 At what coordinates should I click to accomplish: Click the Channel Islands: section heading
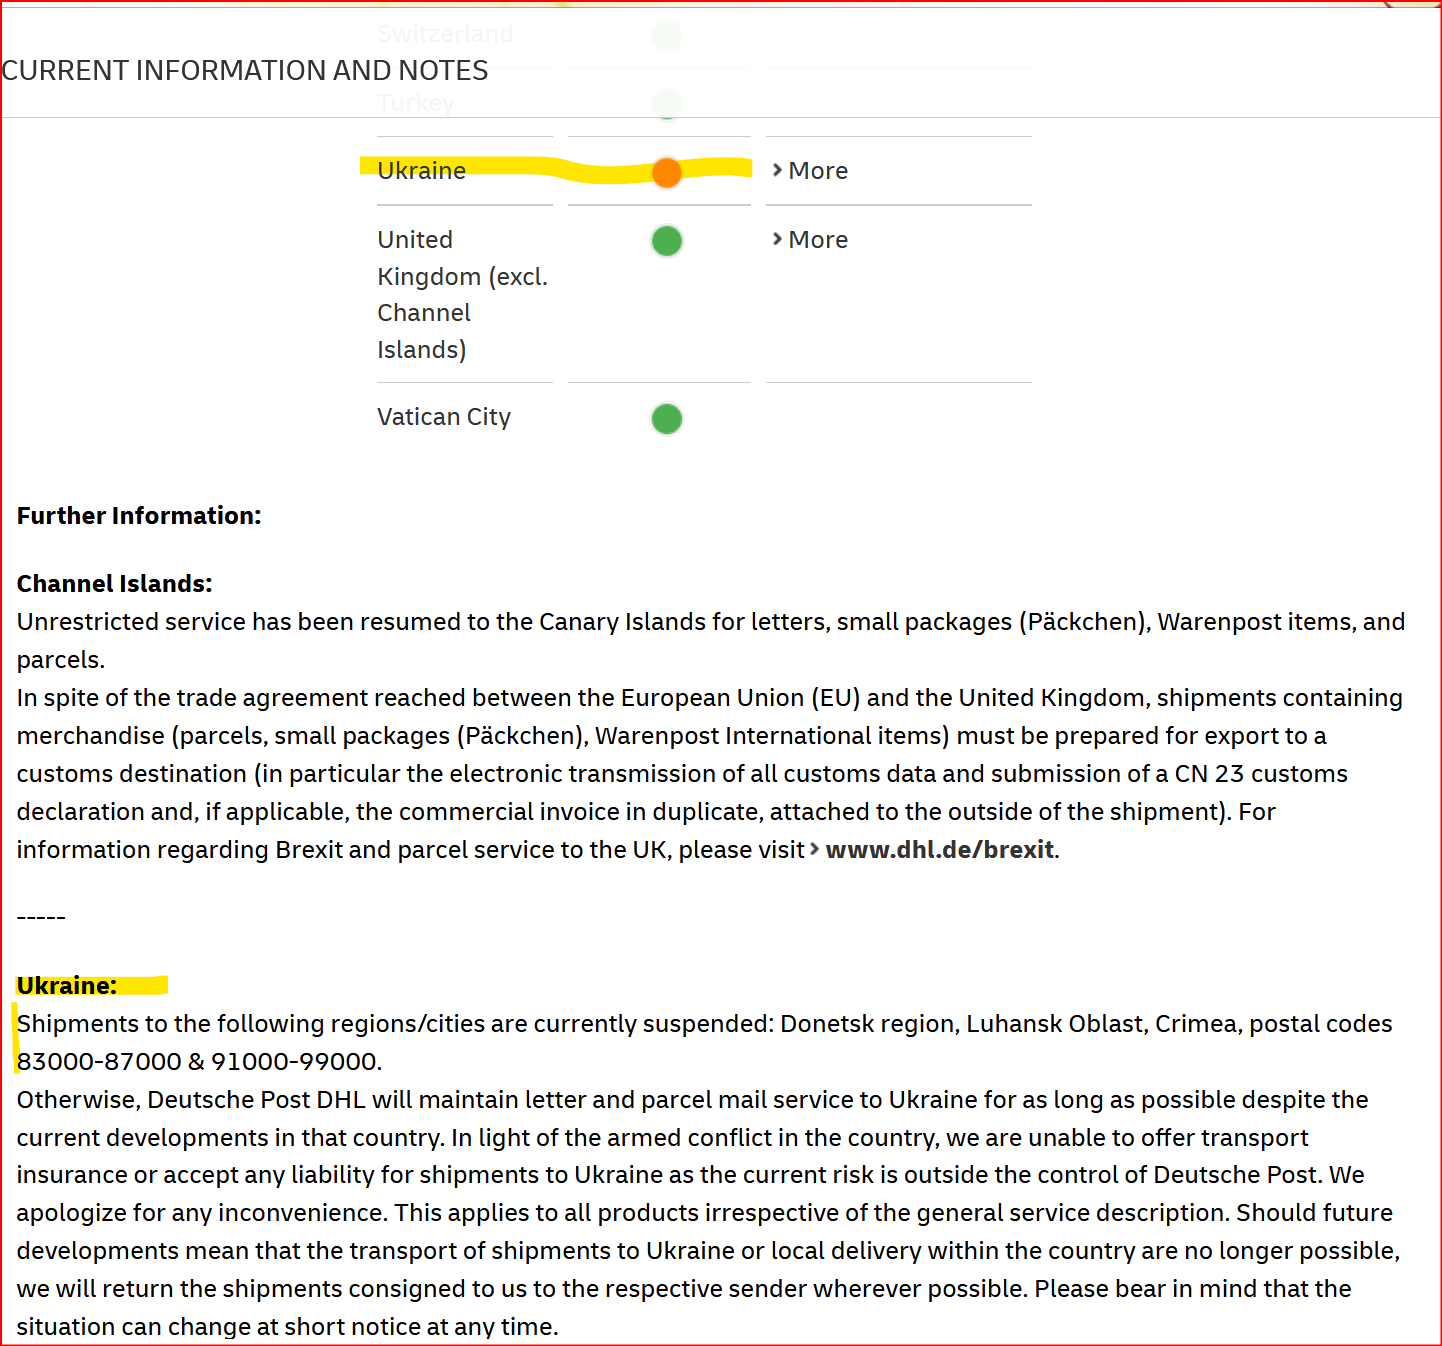[x=115, y=584]
